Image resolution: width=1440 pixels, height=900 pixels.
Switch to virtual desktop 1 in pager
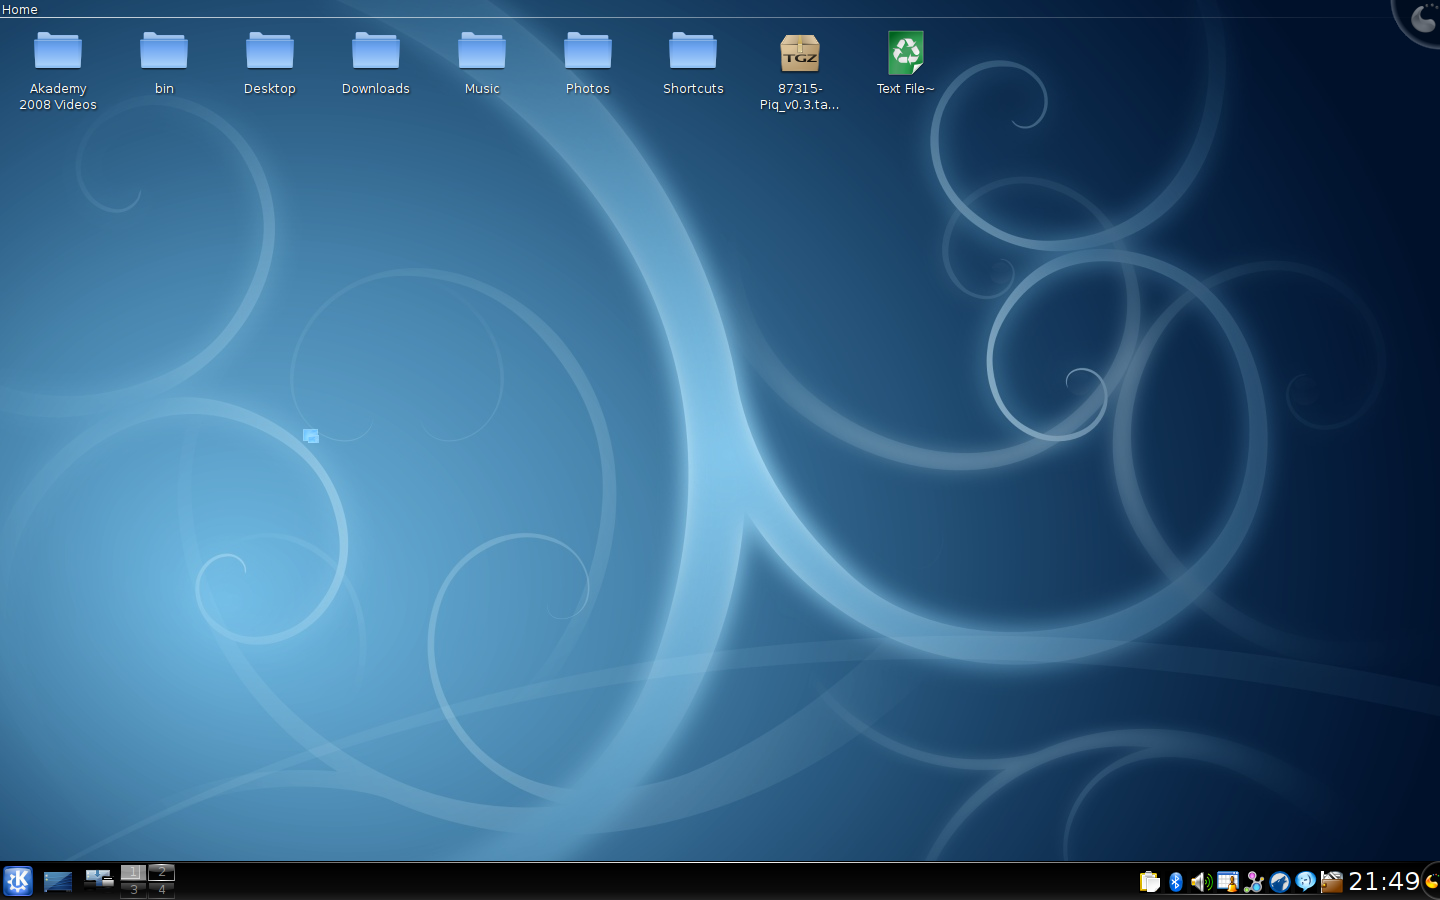point(134,872)
